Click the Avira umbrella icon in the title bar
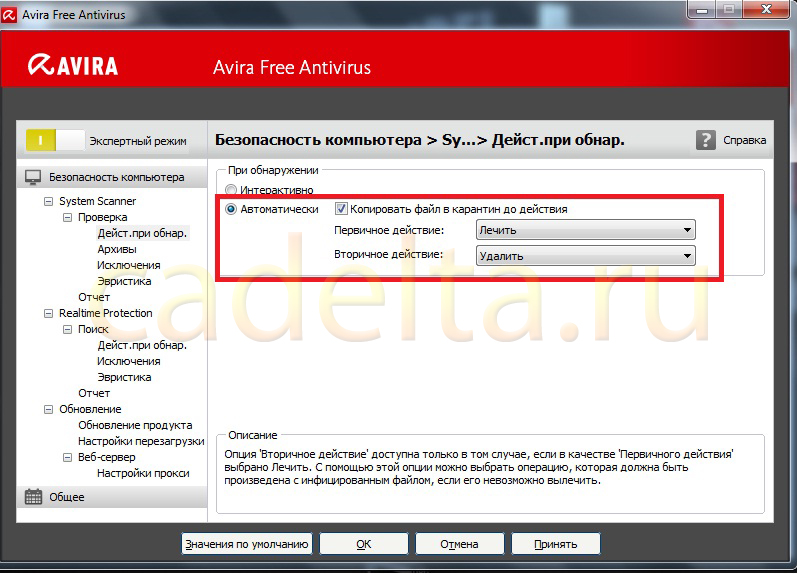This screenshot has width=797, height=574. pos(9,15)
